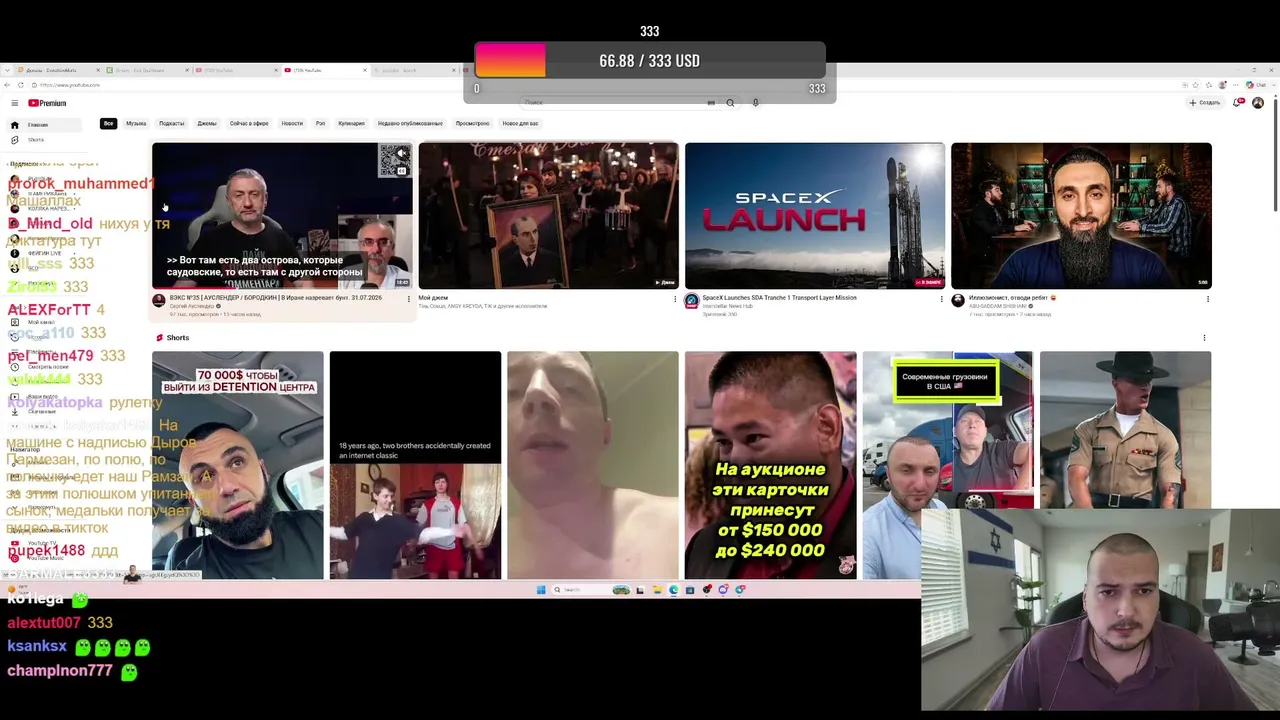Viewport: 1280px width, 720px height.
Task: Go back with the browser back arrow
Action: pos(7,85)
